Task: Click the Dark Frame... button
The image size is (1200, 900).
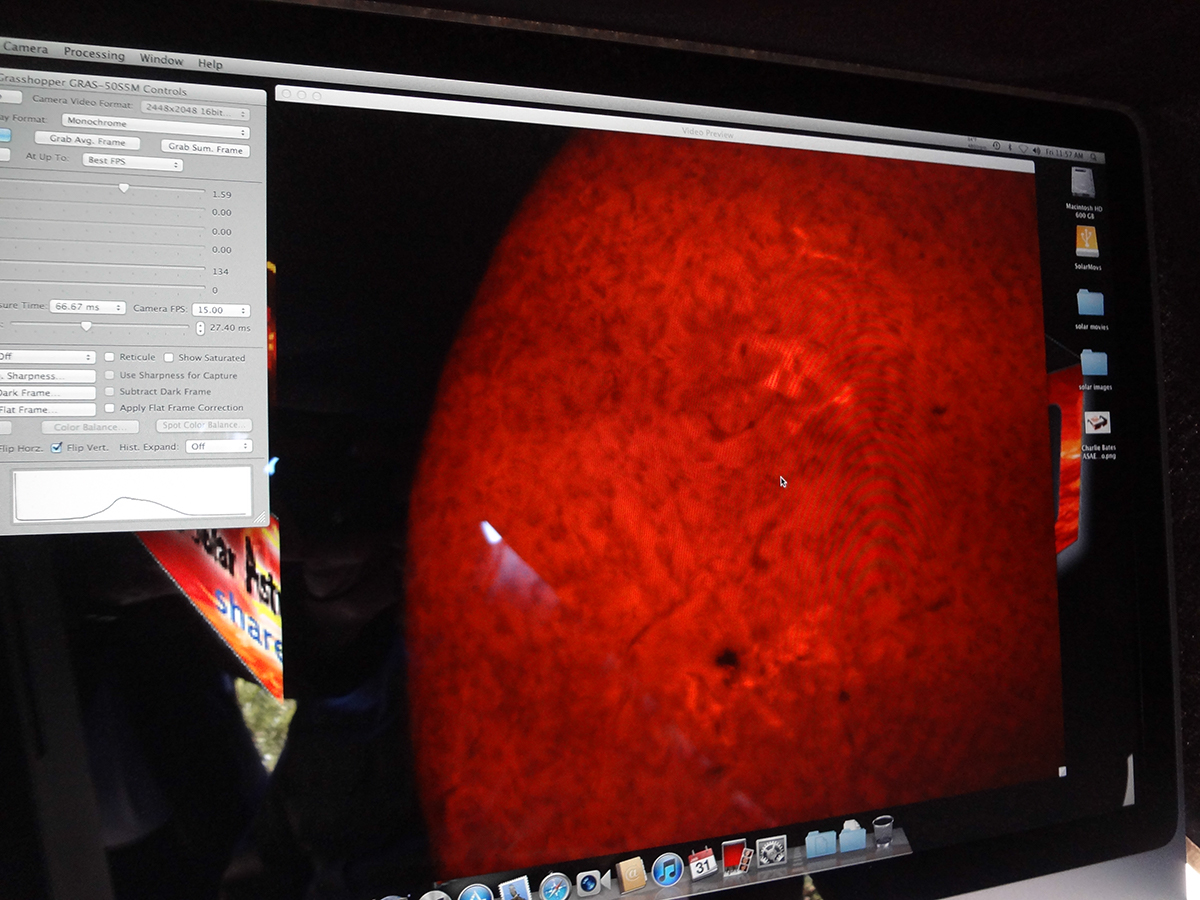Action: pyautogui.click(x=47, y=393)
